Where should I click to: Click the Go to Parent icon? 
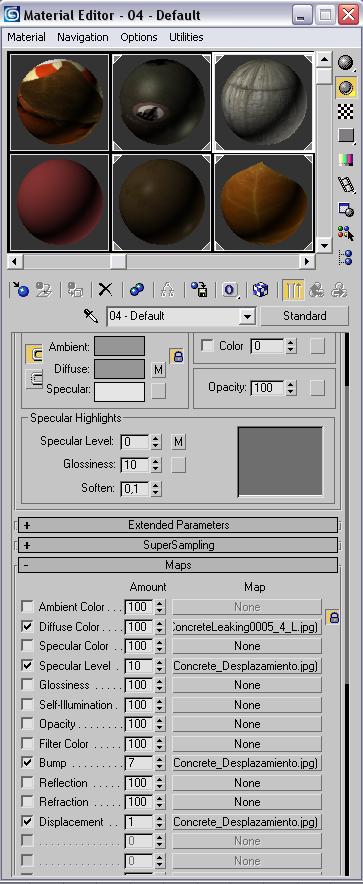(x=317, y=290)
